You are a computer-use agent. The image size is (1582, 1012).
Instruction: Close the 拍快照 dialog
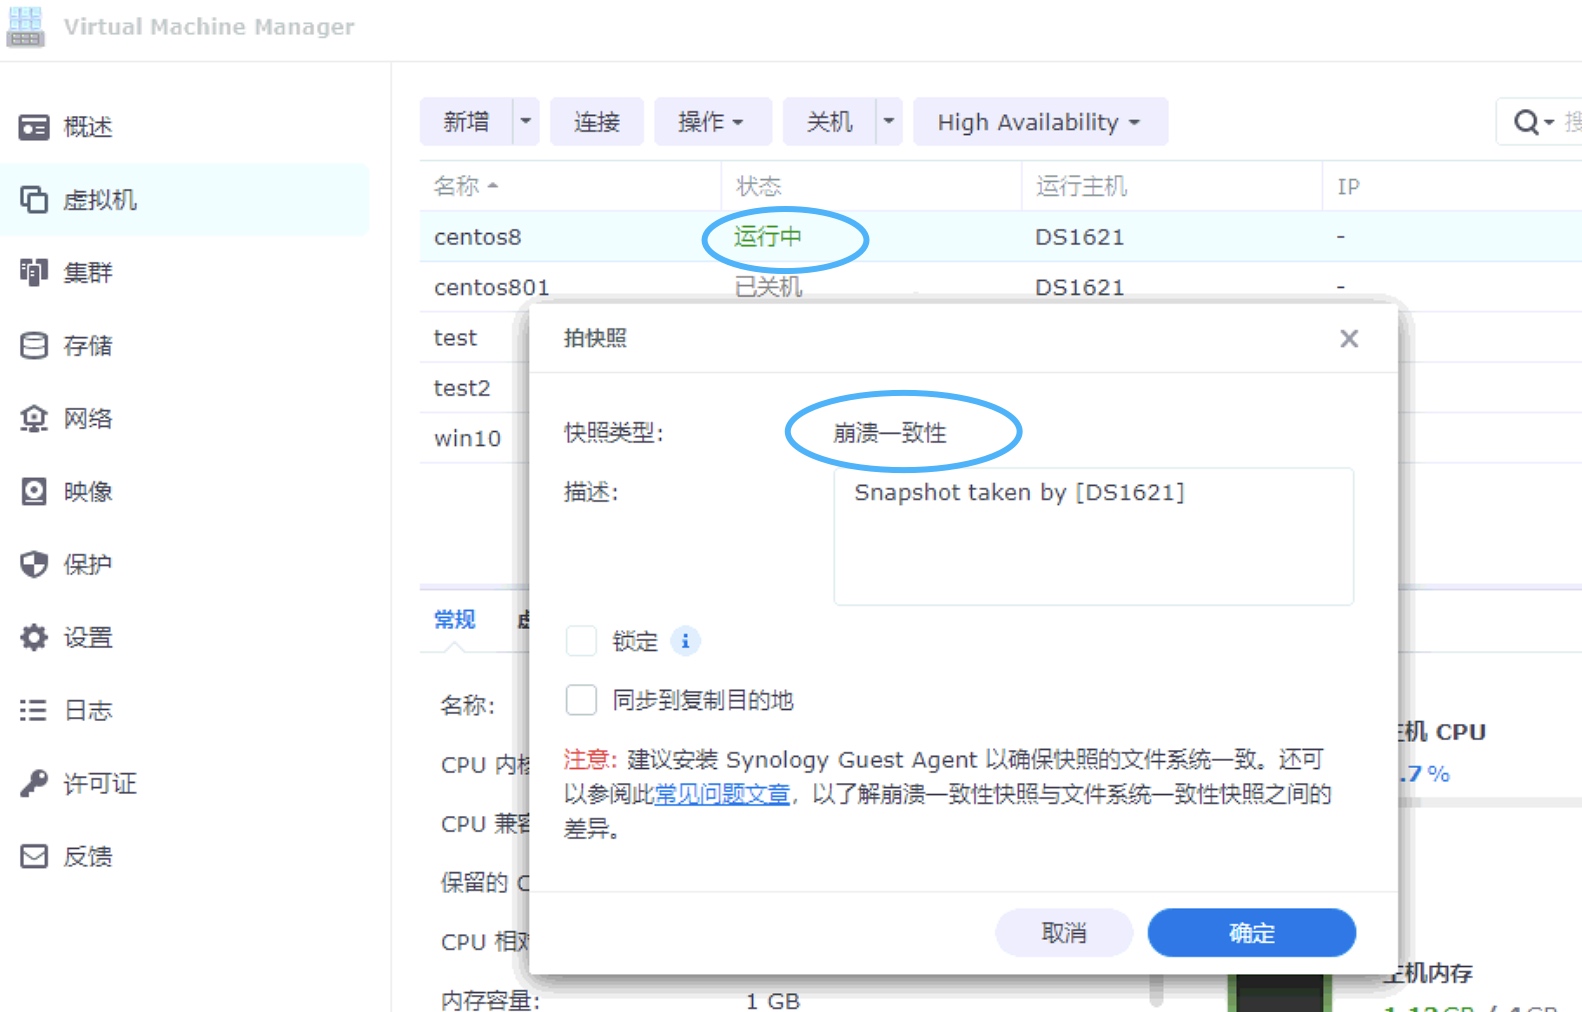[1349, 339]
